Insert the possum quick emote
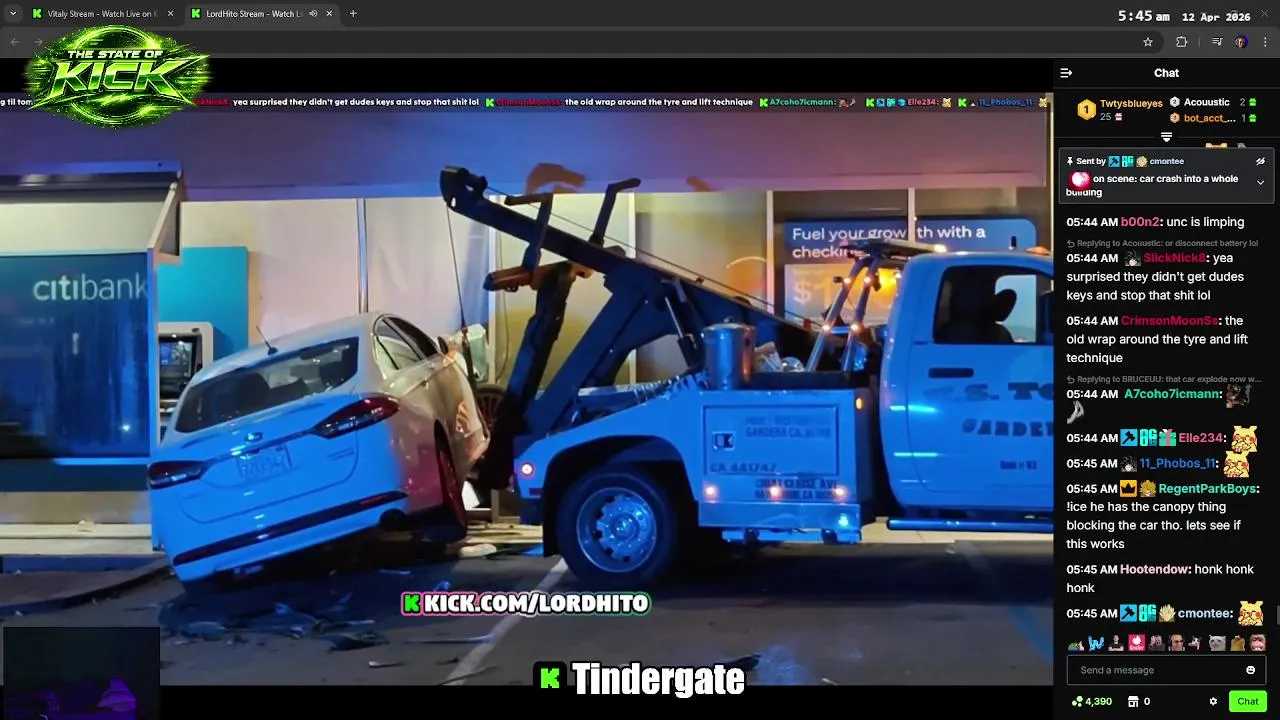This screenshot has height=720, width=1280. coord(1197,643)
